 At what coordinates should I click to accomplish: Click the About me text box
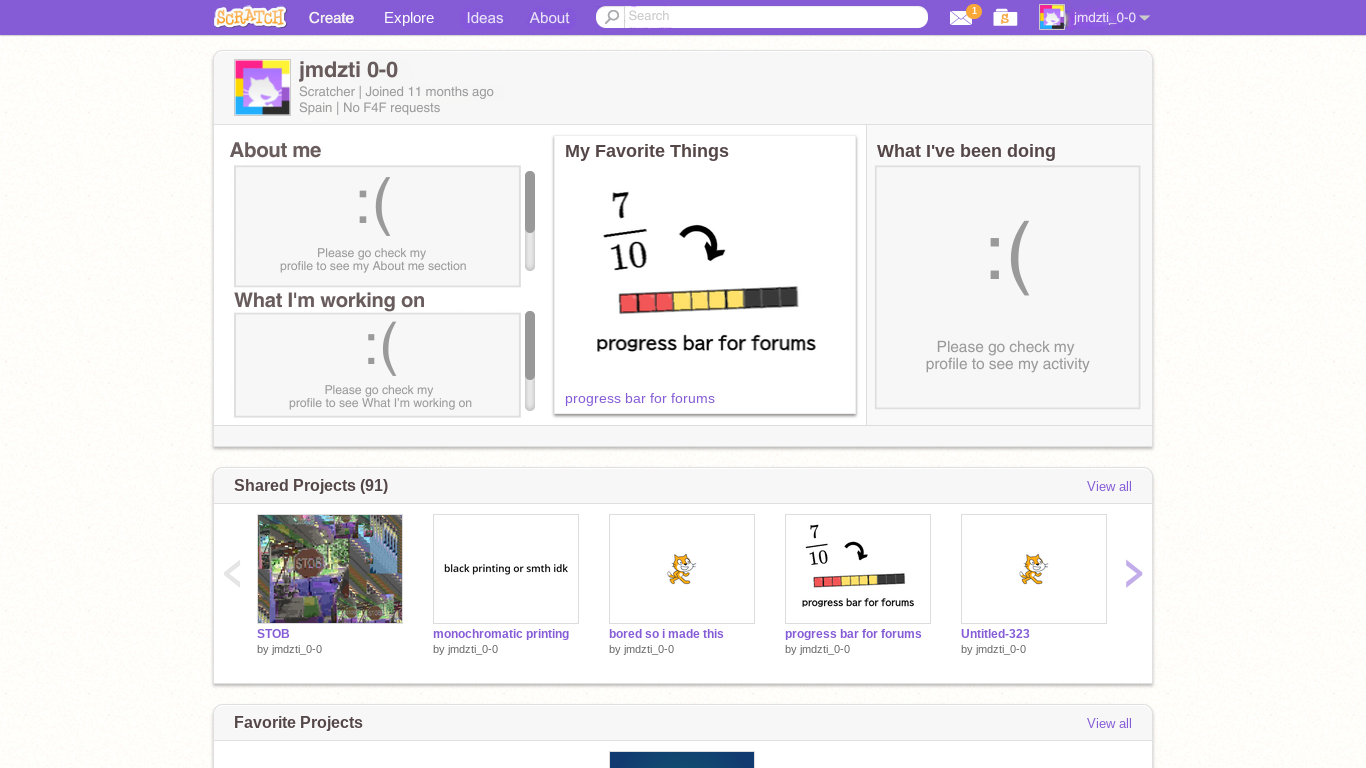point(377,226)
